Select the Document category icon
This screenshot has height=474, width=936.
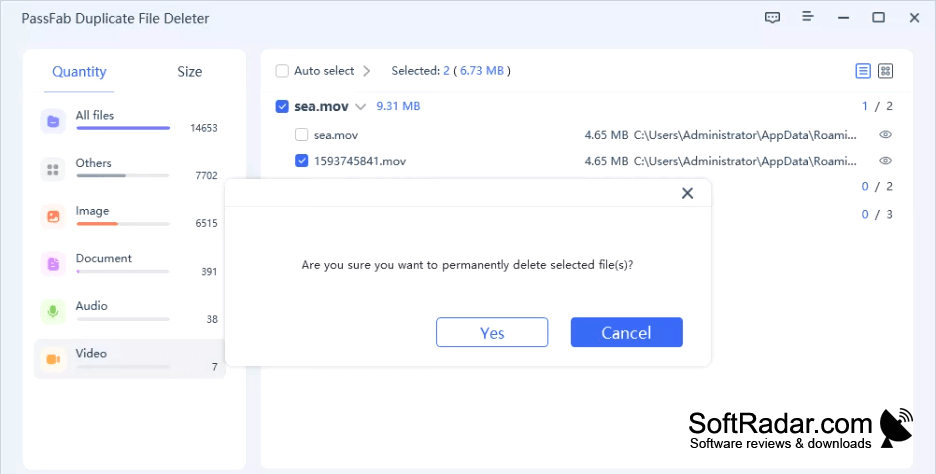(53, 264)
